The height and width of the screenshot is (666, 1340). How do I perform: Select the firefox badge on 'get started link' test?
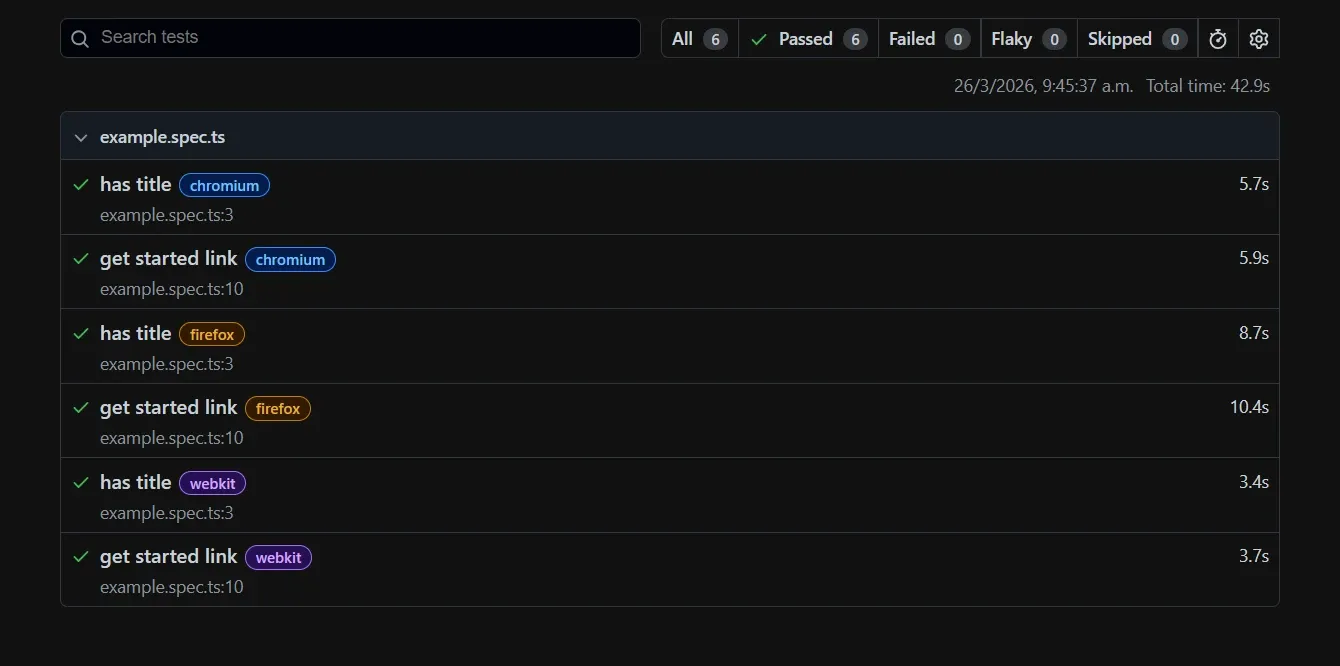[x=278, y=408]
